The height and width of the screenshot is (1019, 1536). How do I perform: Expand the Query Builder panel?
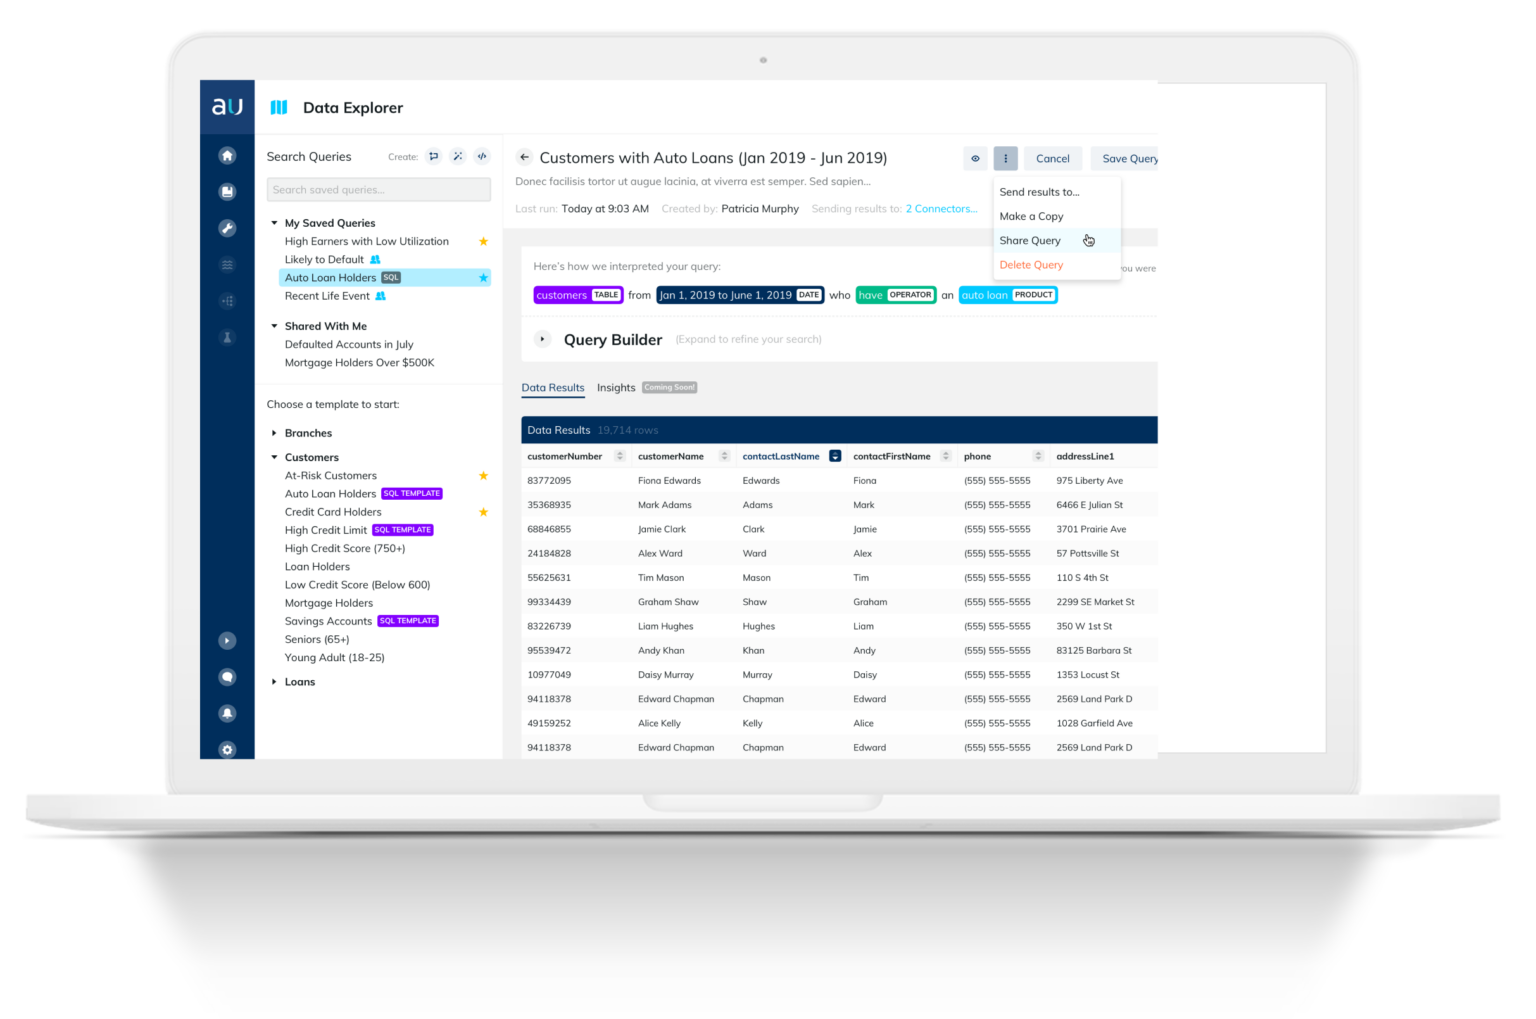[542, 339]
